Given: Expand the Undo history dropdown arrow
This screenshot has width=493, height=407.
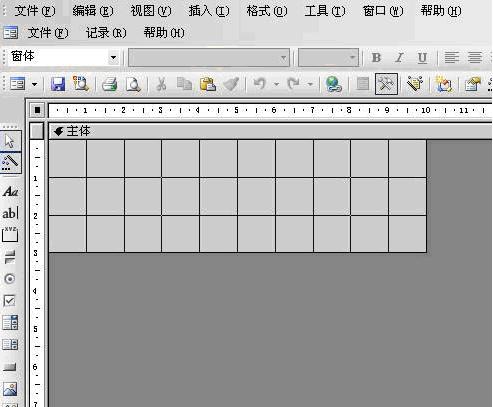Looking at the screenshot, I should point(276,84).
